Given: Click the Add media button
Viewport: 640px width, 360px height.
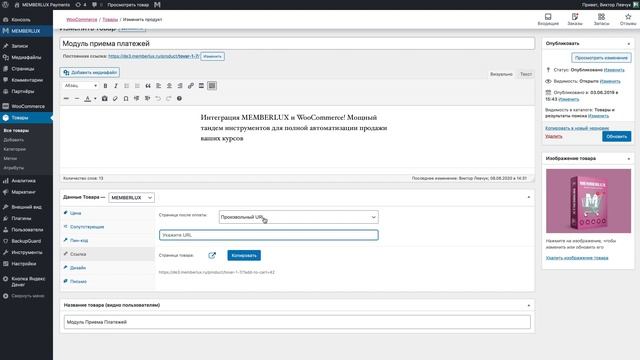Looking at the screenshot, I should [90, 72].
